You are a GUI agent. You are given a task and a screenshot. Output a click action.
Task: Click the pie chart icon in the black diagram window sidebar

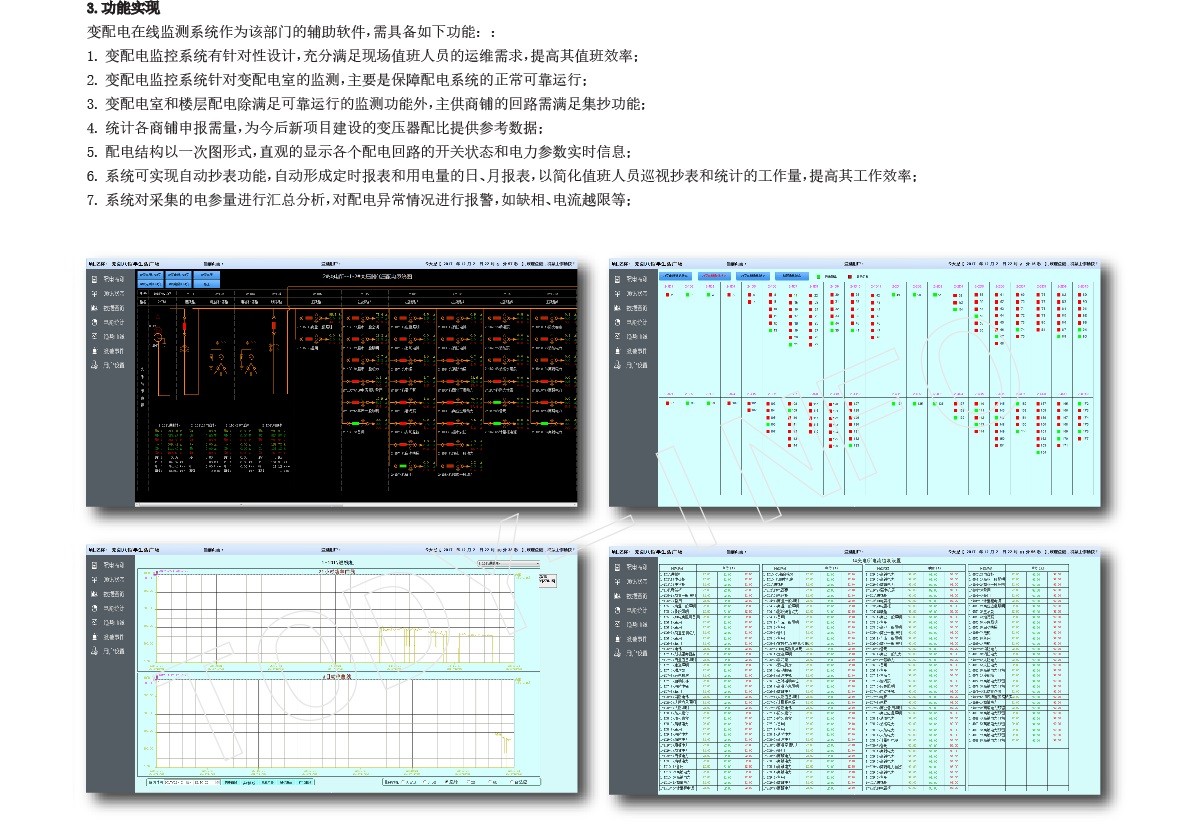click(94, 322)
